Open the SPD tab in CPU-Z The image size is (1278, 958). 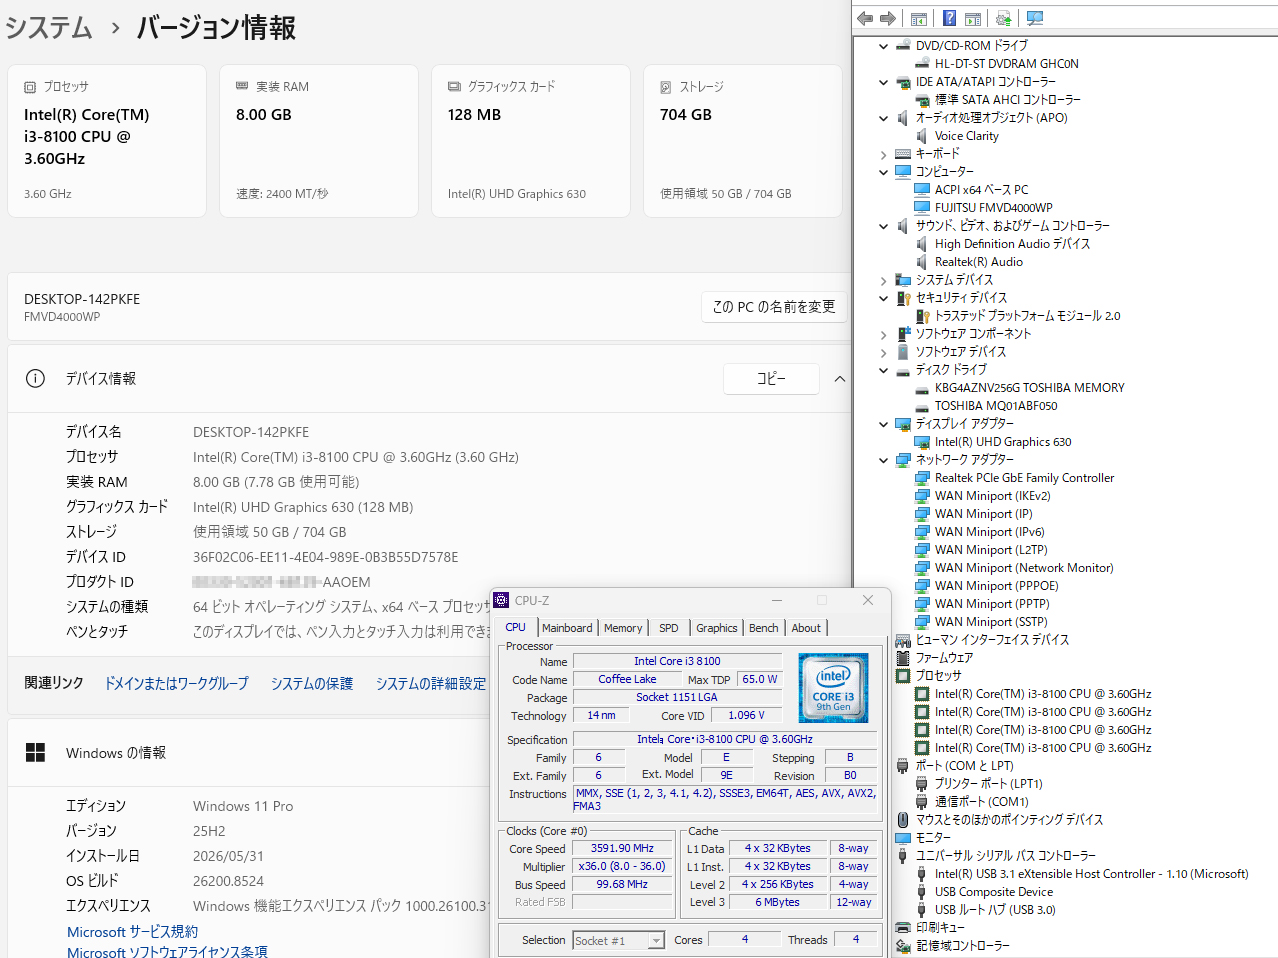click(669, 628)
